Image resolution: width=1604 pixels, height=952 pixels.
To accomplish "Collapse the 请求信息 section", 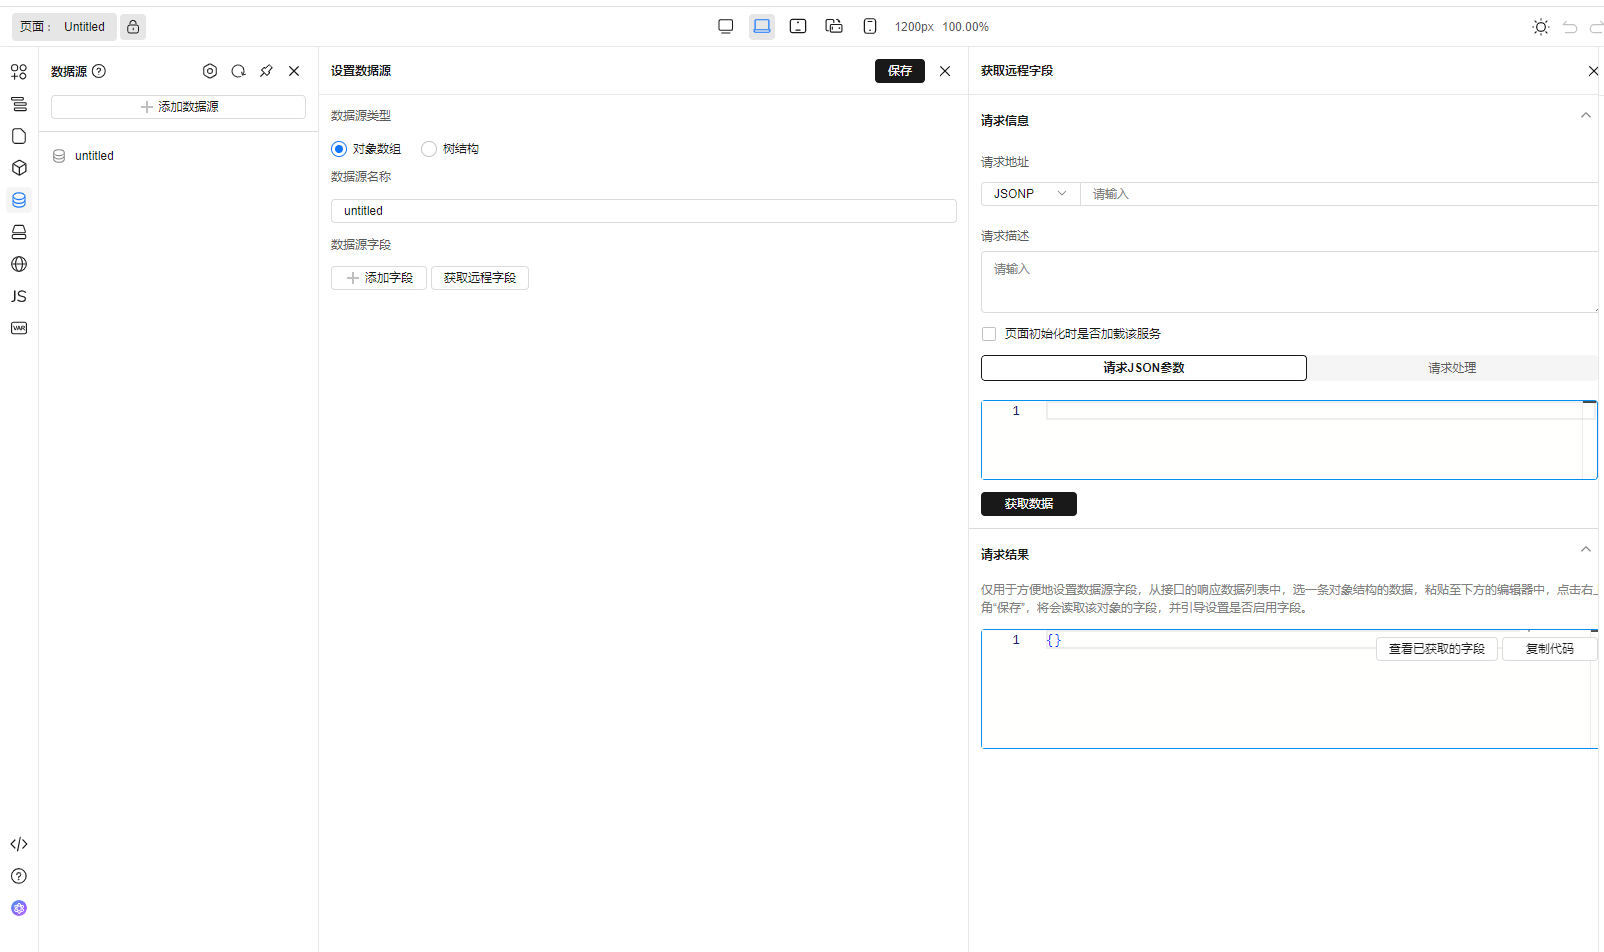I will click(1586, 116).
